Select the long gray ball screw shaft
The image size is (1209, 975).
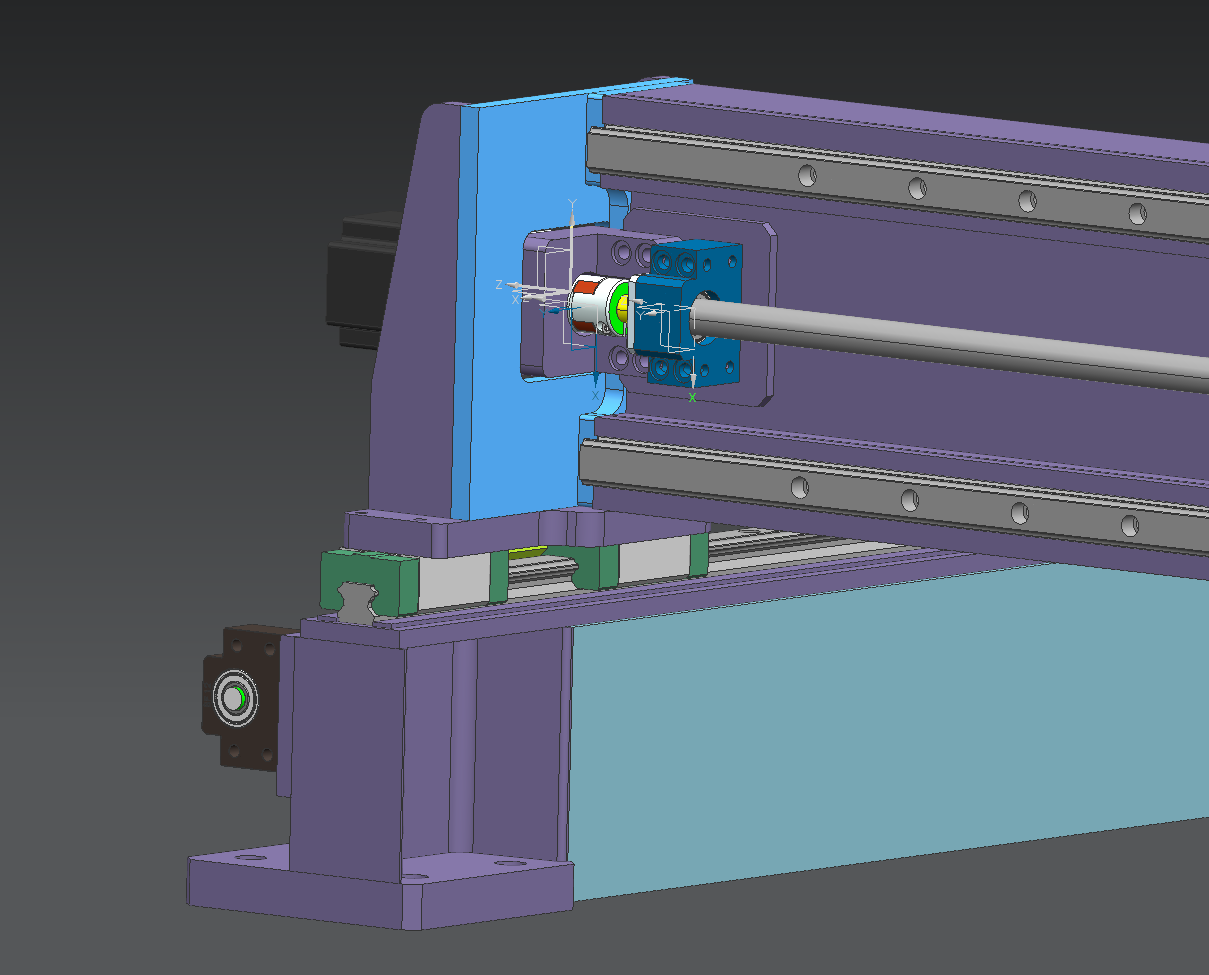(x=950, y=340)
